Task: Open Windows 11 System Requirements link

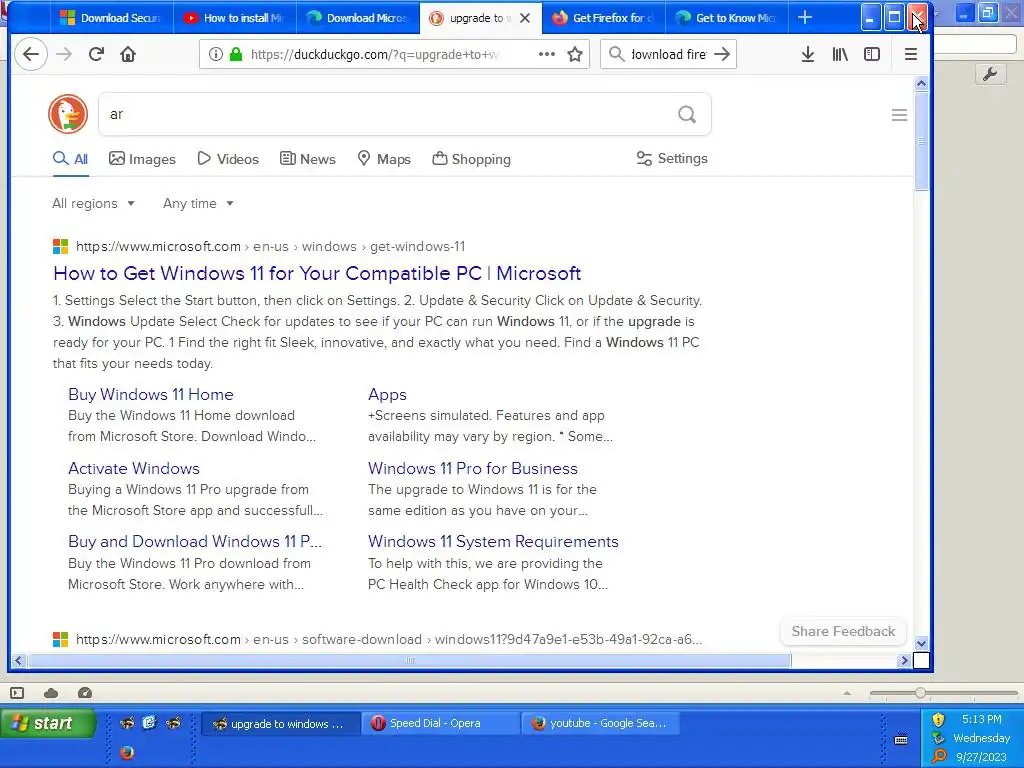Action: (493, 541)
